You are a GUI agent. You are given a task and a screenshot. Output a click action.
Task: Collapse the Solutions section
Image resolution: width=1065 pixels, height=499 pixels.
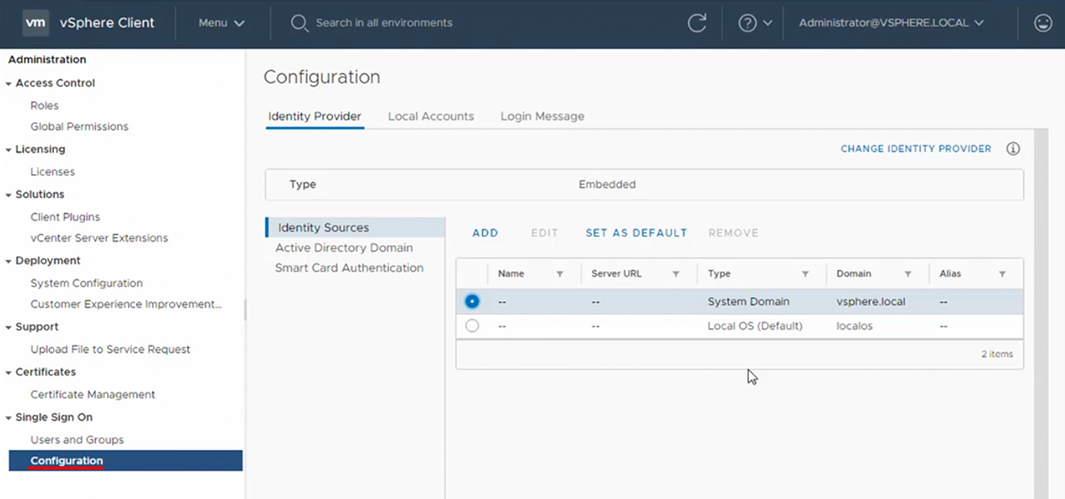click(x=8, y=195)
